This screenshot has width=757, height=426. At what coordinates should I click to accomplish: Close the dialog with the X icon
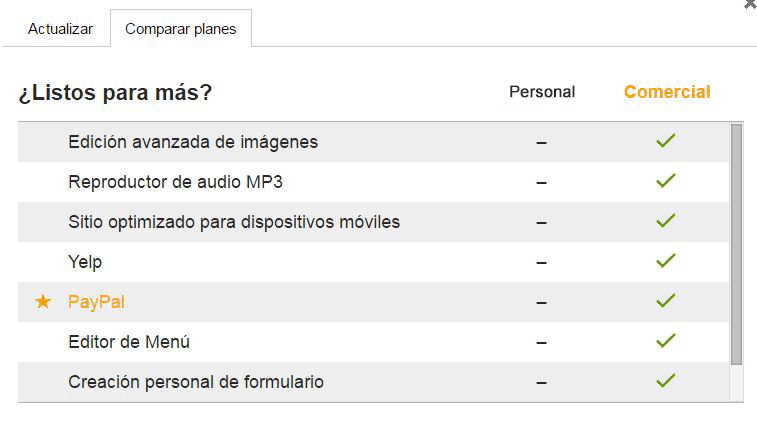(x=751, y=4)
